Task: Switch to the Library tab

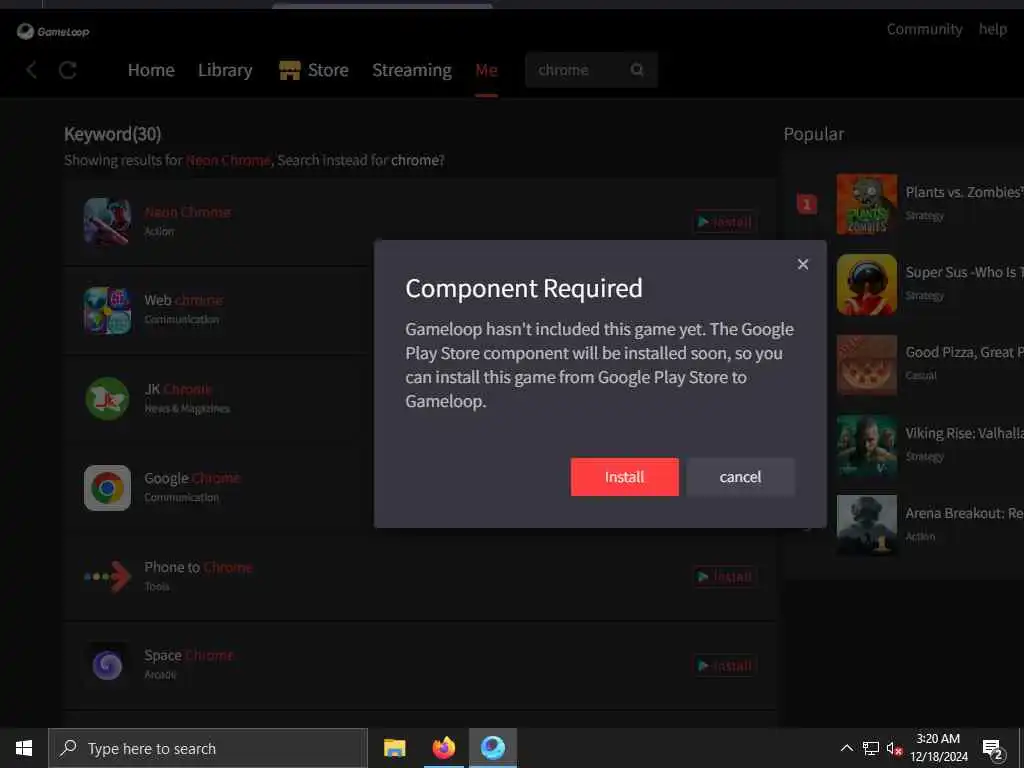Action: (x=225, y=70)
